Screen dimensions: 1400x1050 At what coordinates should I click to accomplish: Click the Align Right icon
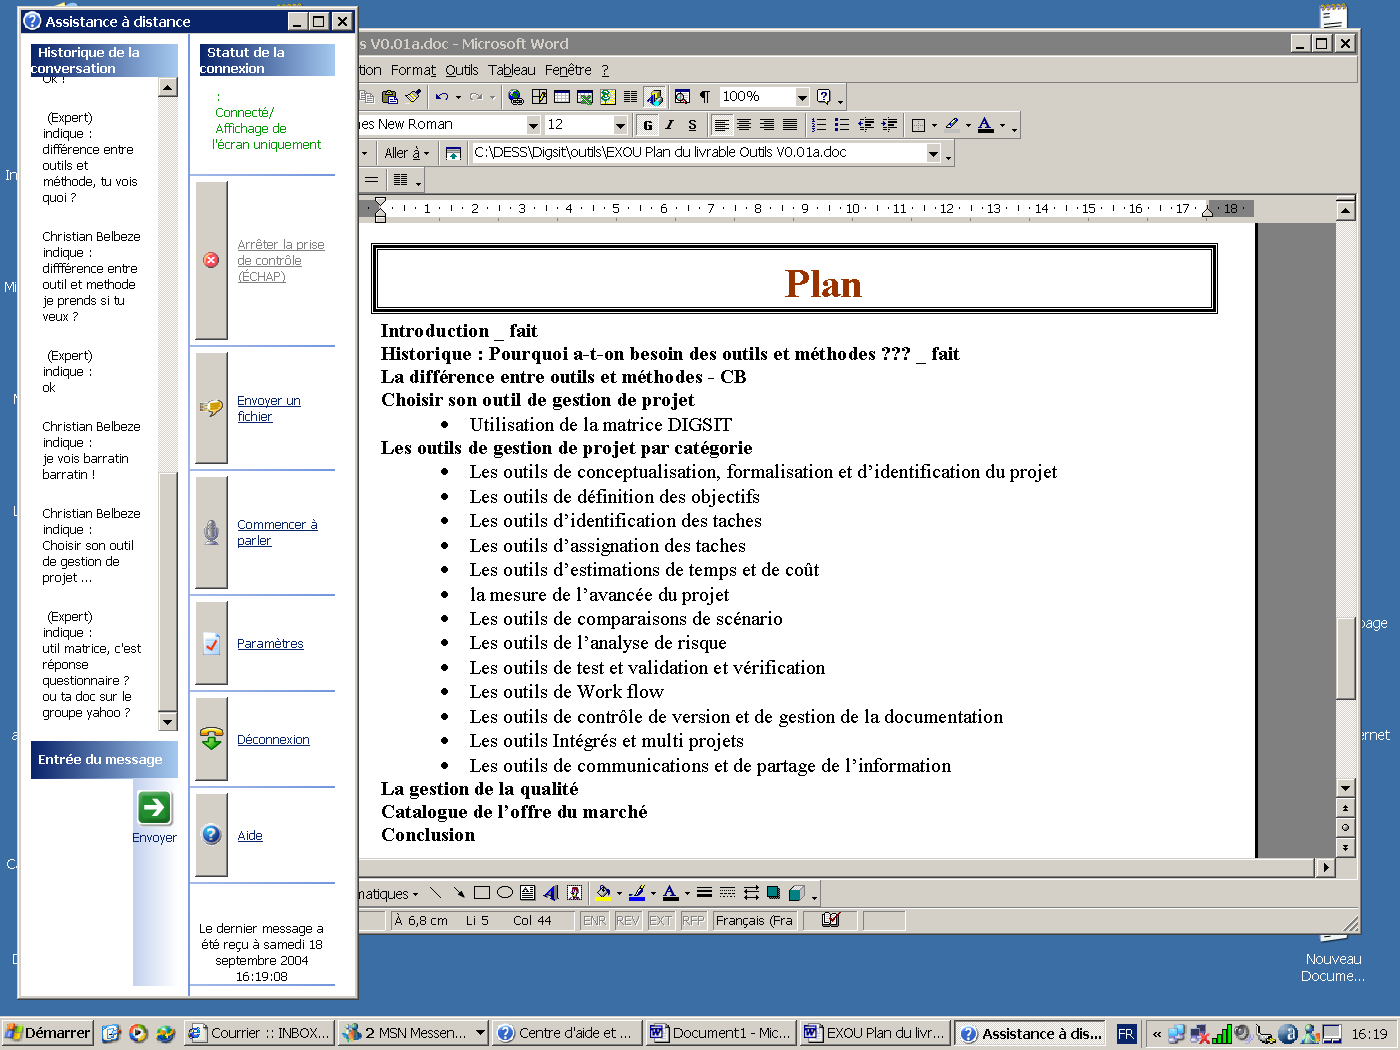click(x=767, y=125)
